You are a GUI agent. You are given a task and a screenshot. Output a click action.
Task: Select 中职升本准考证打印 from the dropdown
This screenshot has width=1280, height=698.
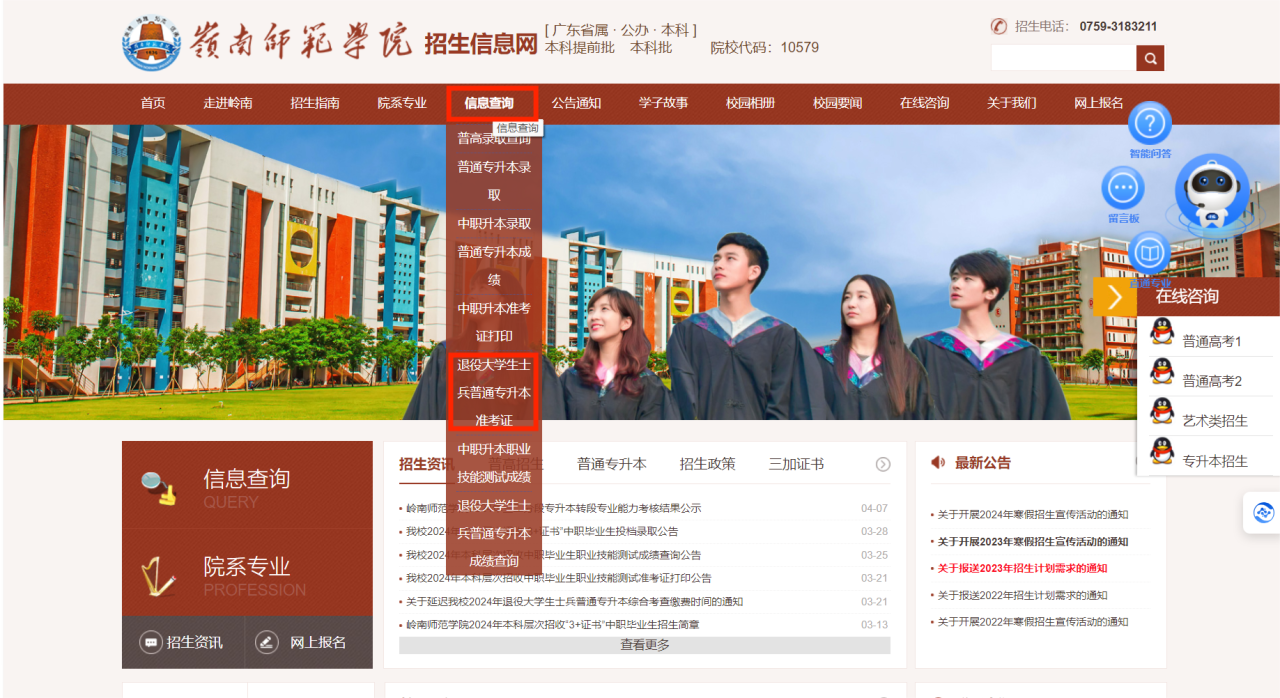[x=494, y=322]
